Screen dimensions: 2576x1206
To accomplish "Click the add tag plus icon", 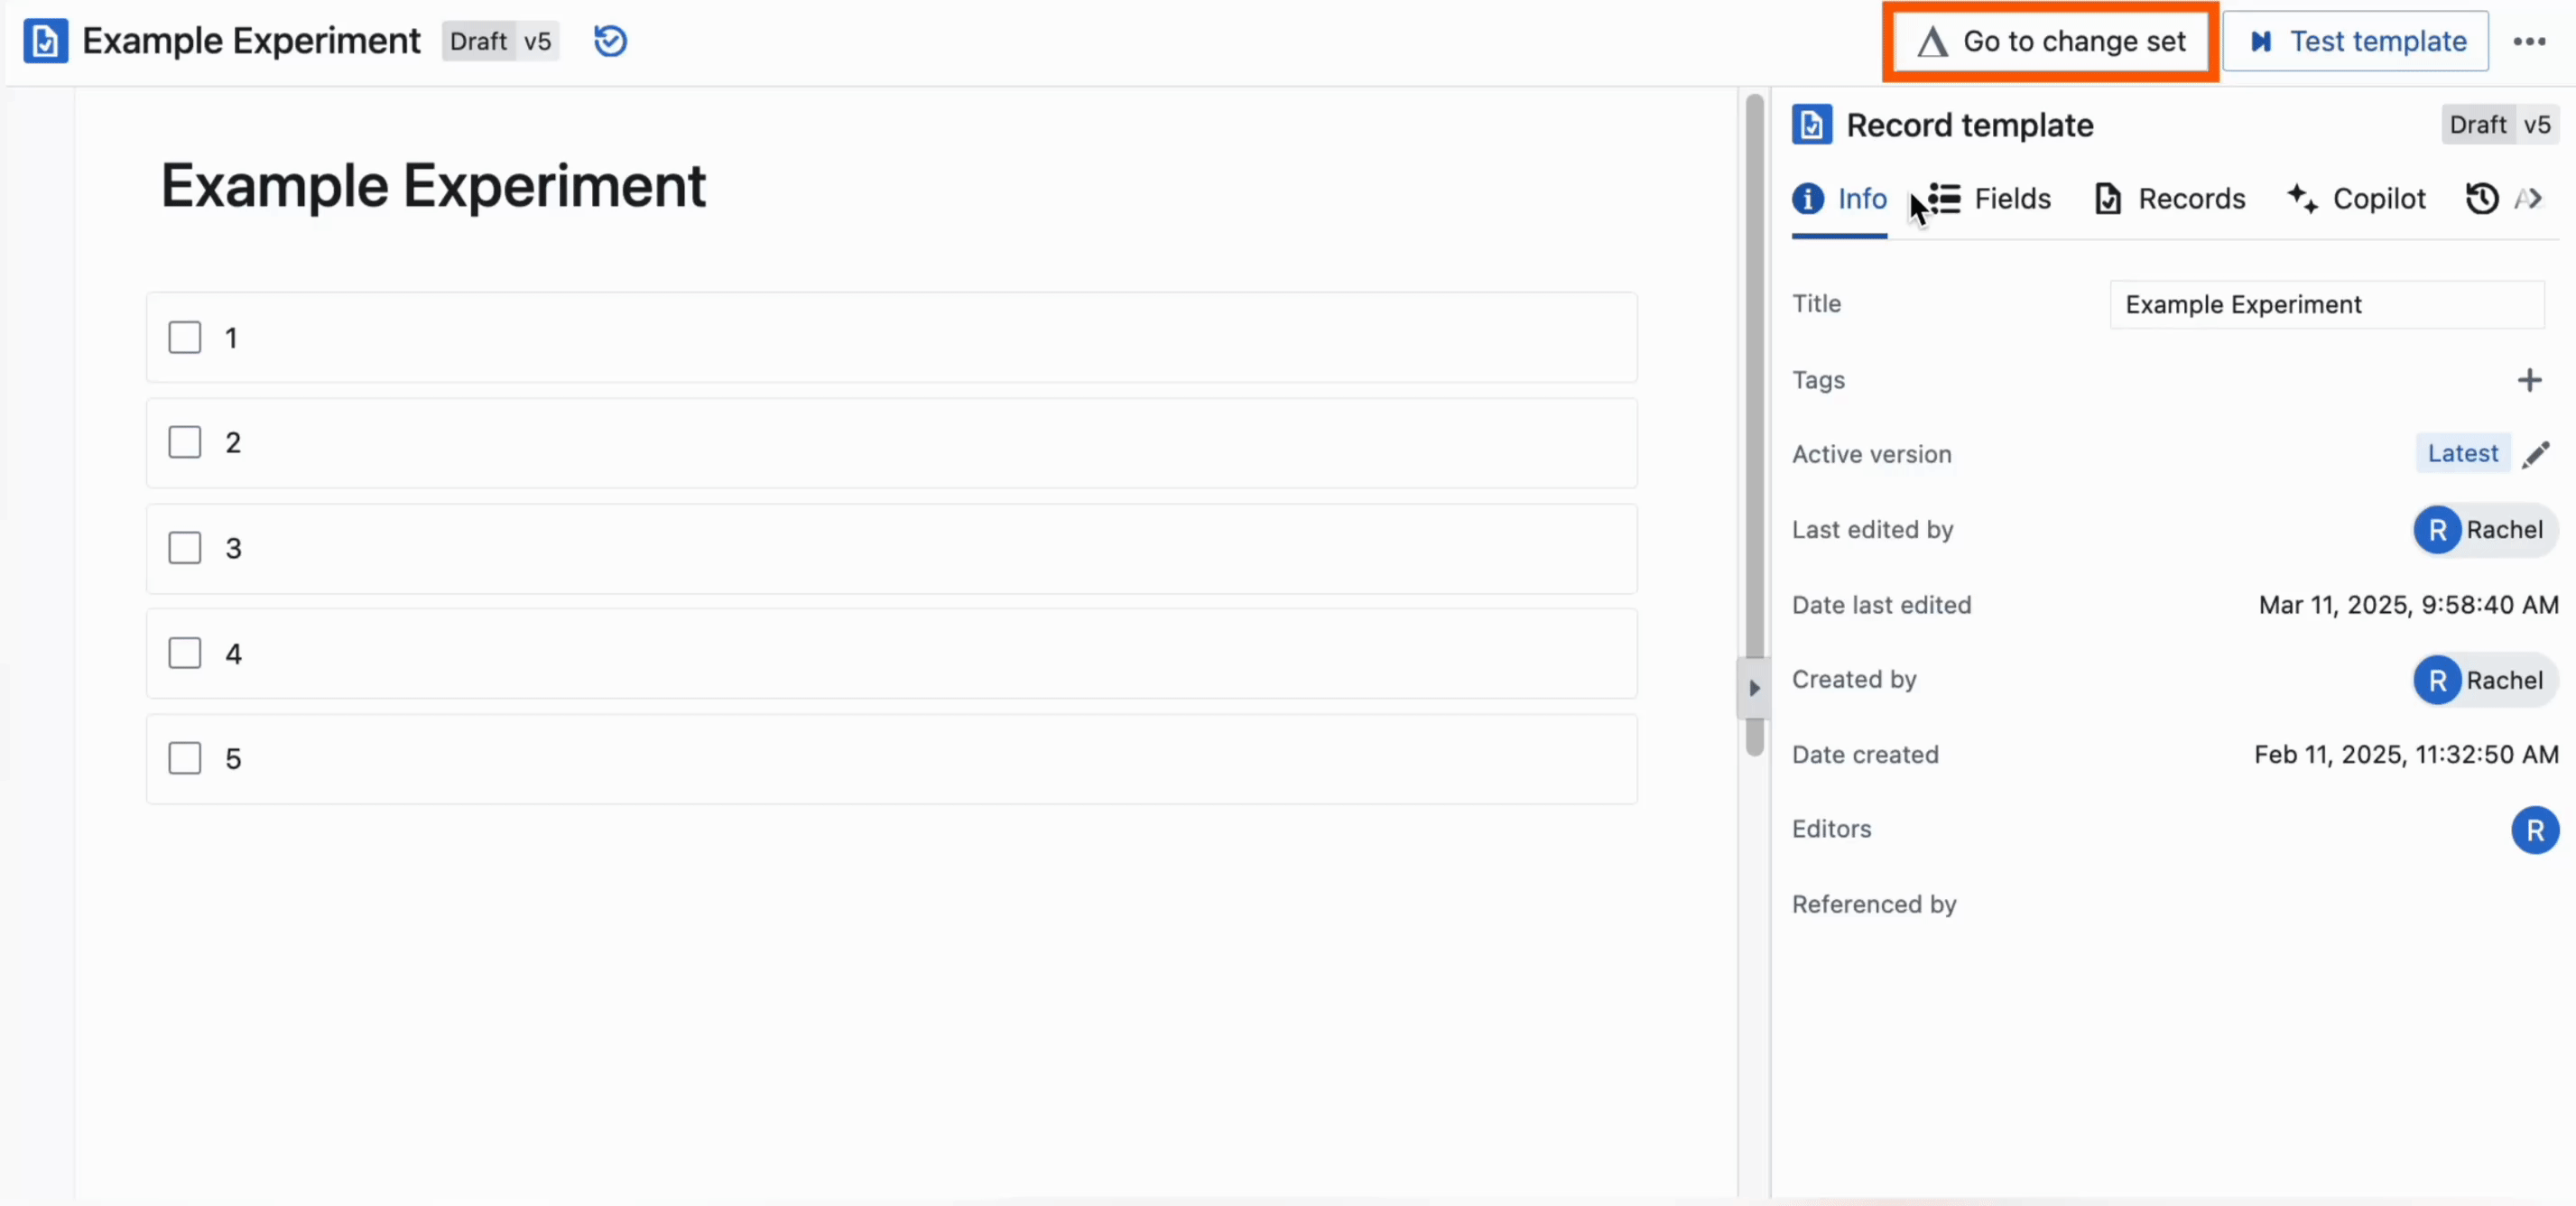I will (x=2529, y=380).
